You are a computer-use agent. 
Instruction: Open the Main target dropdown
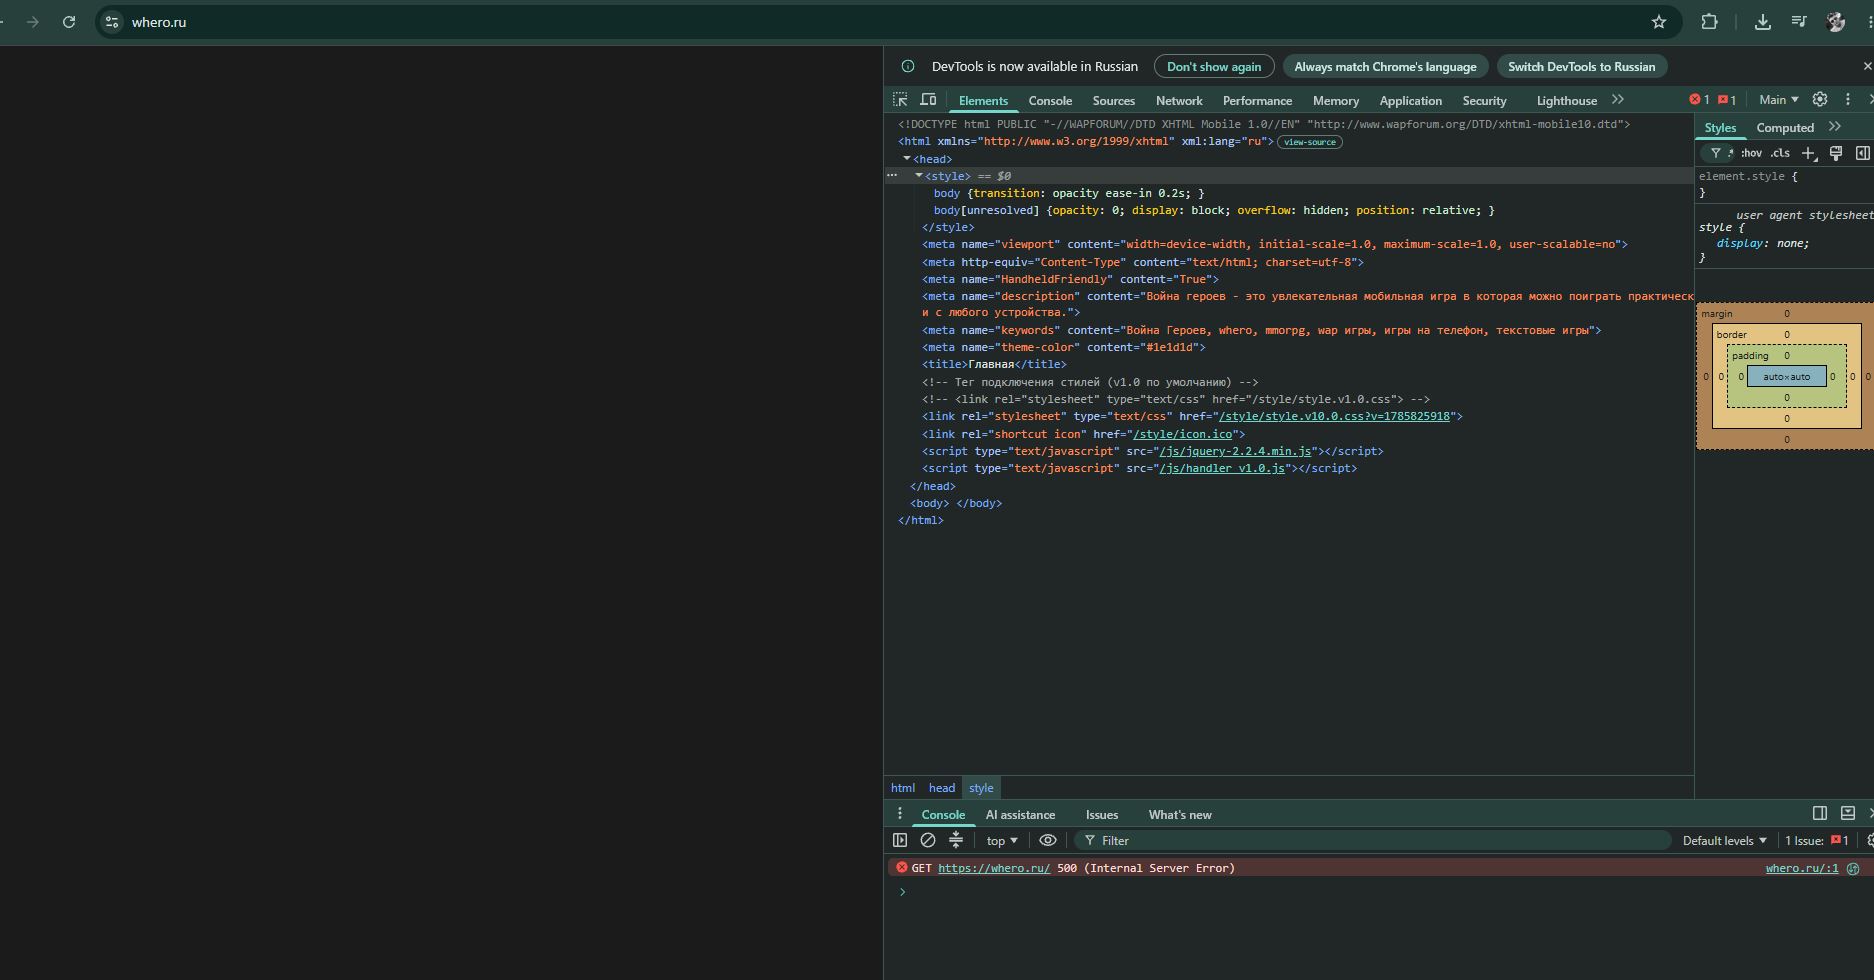point(1779,99)
